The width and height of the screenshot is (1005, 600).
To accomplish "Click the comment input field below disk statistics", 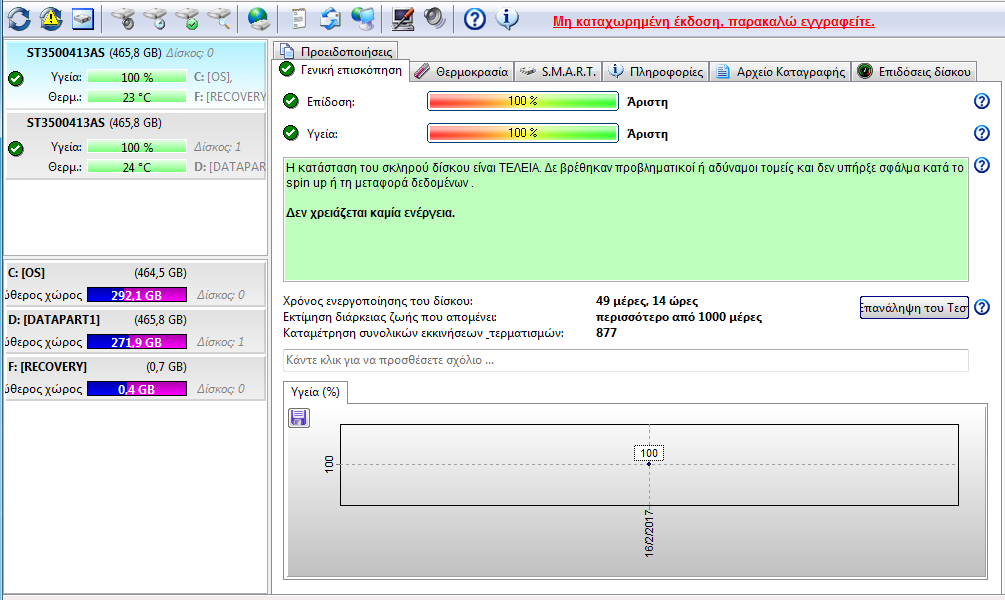I will (x=625, y=360).
